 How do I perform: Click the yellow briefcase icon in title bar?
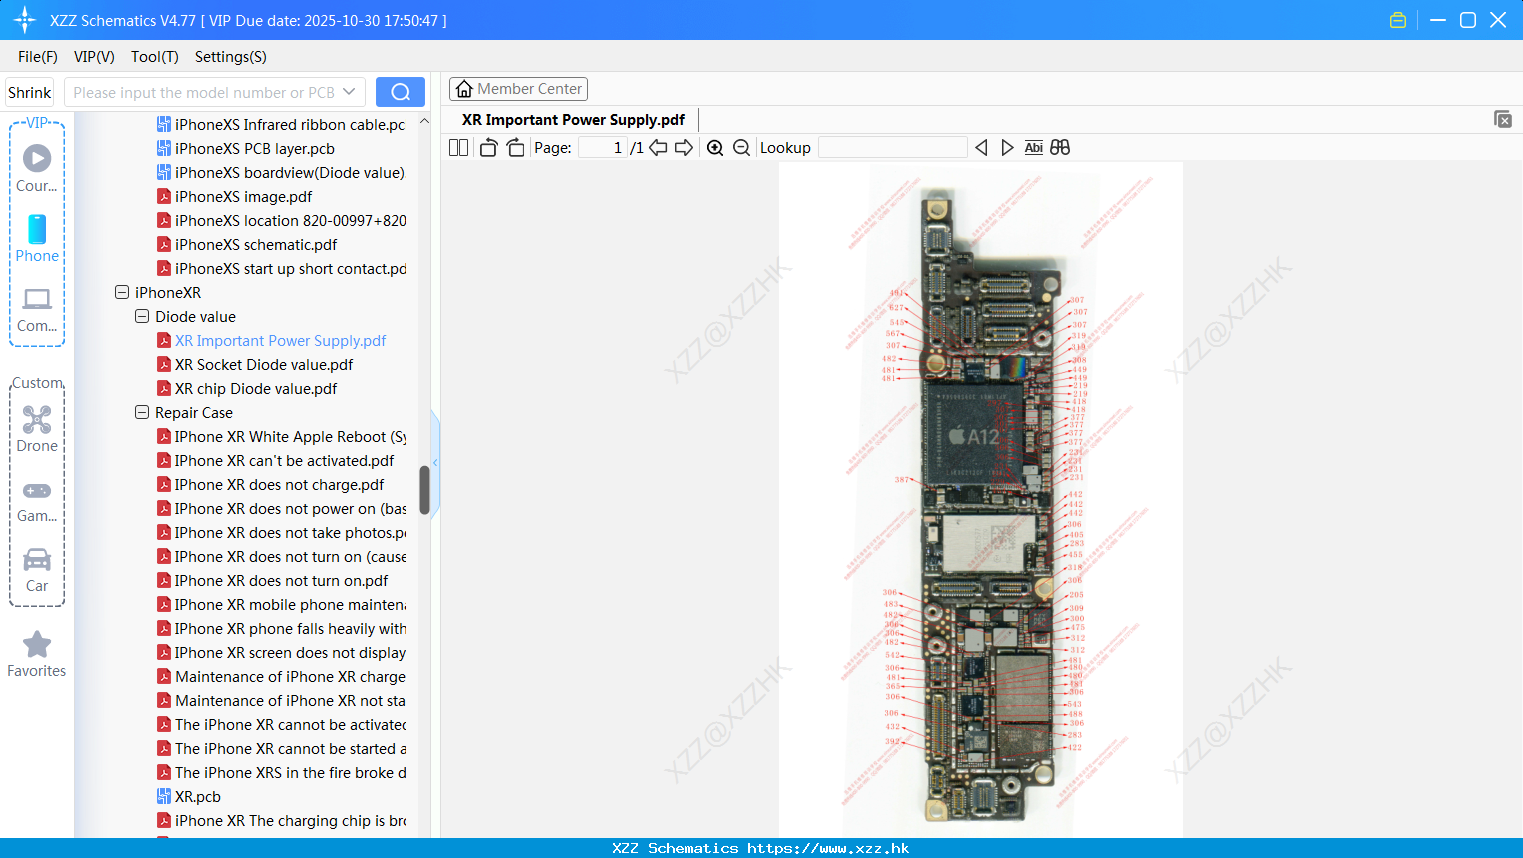1398,20
